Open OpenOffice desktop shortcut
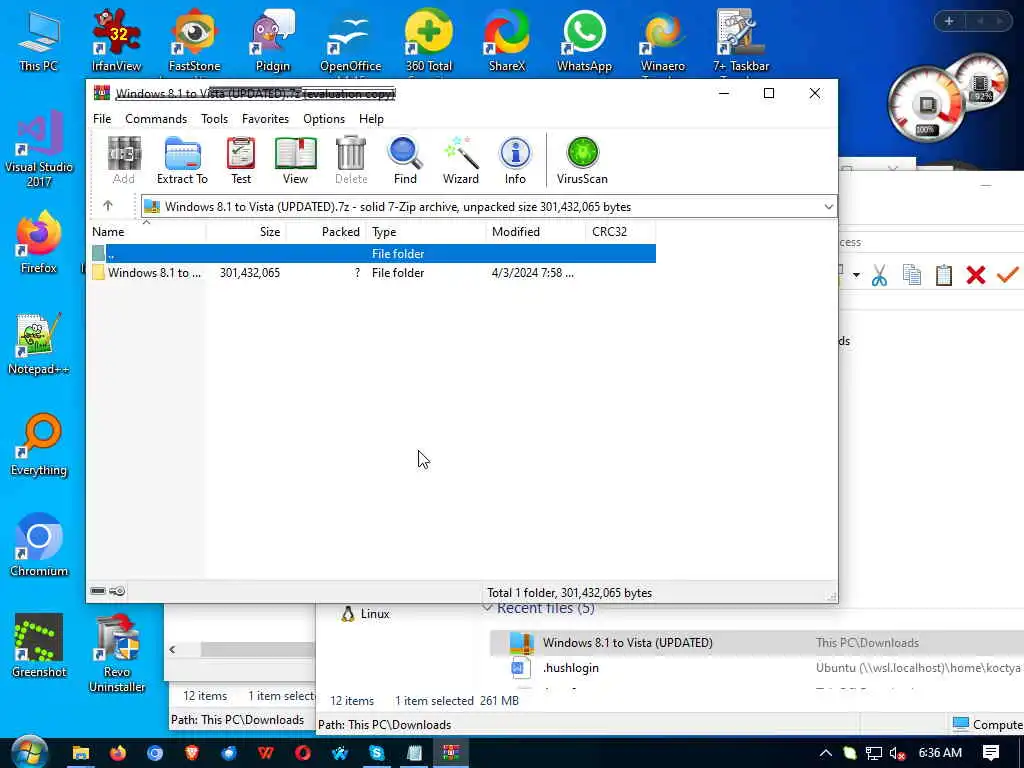Viewport: 1024px width, 768px height. point(350,41)
